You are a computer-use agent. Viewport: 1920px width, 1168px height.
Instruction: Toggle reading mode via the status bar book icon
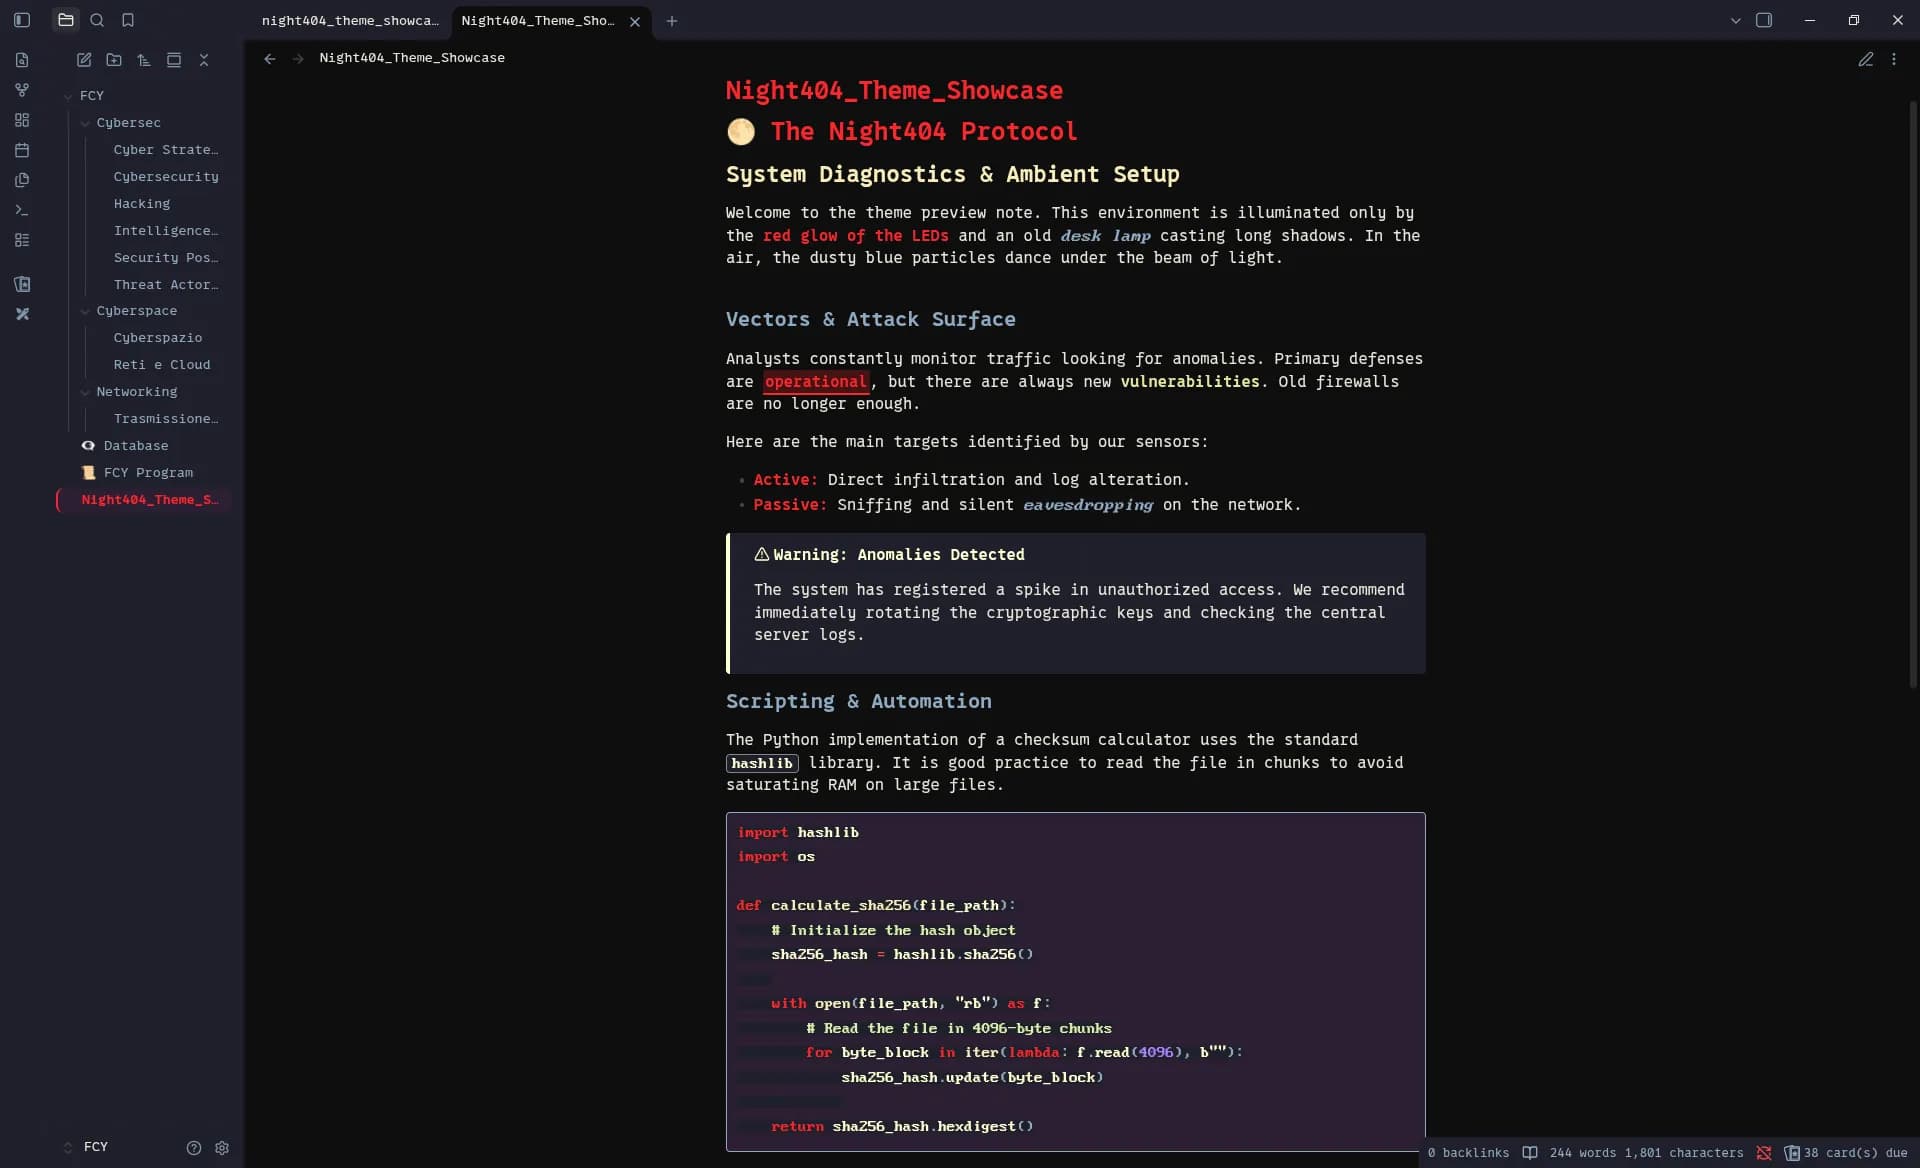point(1530,1153)
